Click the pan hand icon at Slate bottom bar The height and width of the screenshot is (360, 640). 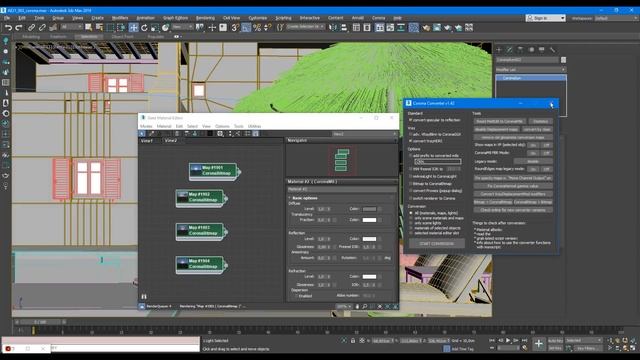point(357,306)
